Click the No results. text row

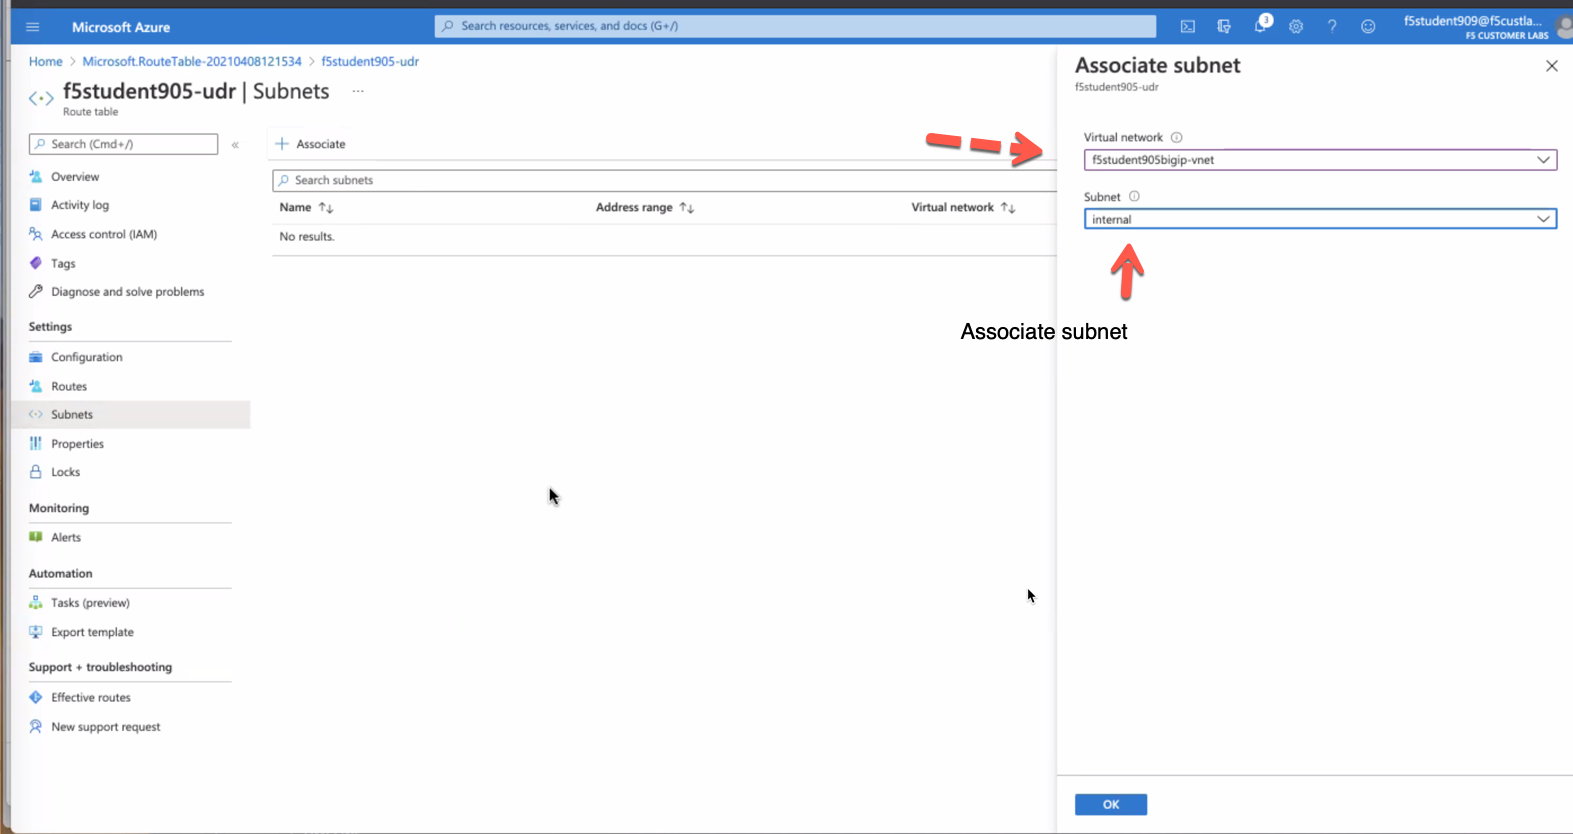(307, 237)
